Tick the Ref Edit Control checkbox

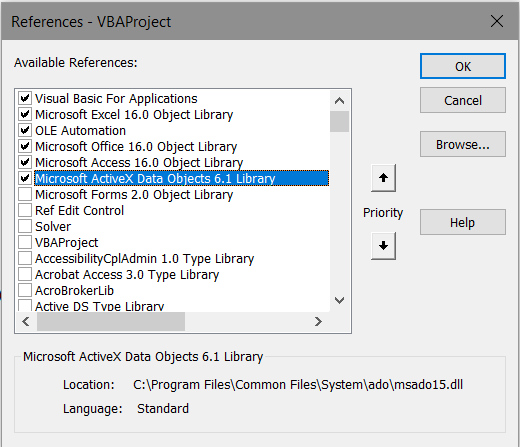pyautogui.click(x=25, y=210)
